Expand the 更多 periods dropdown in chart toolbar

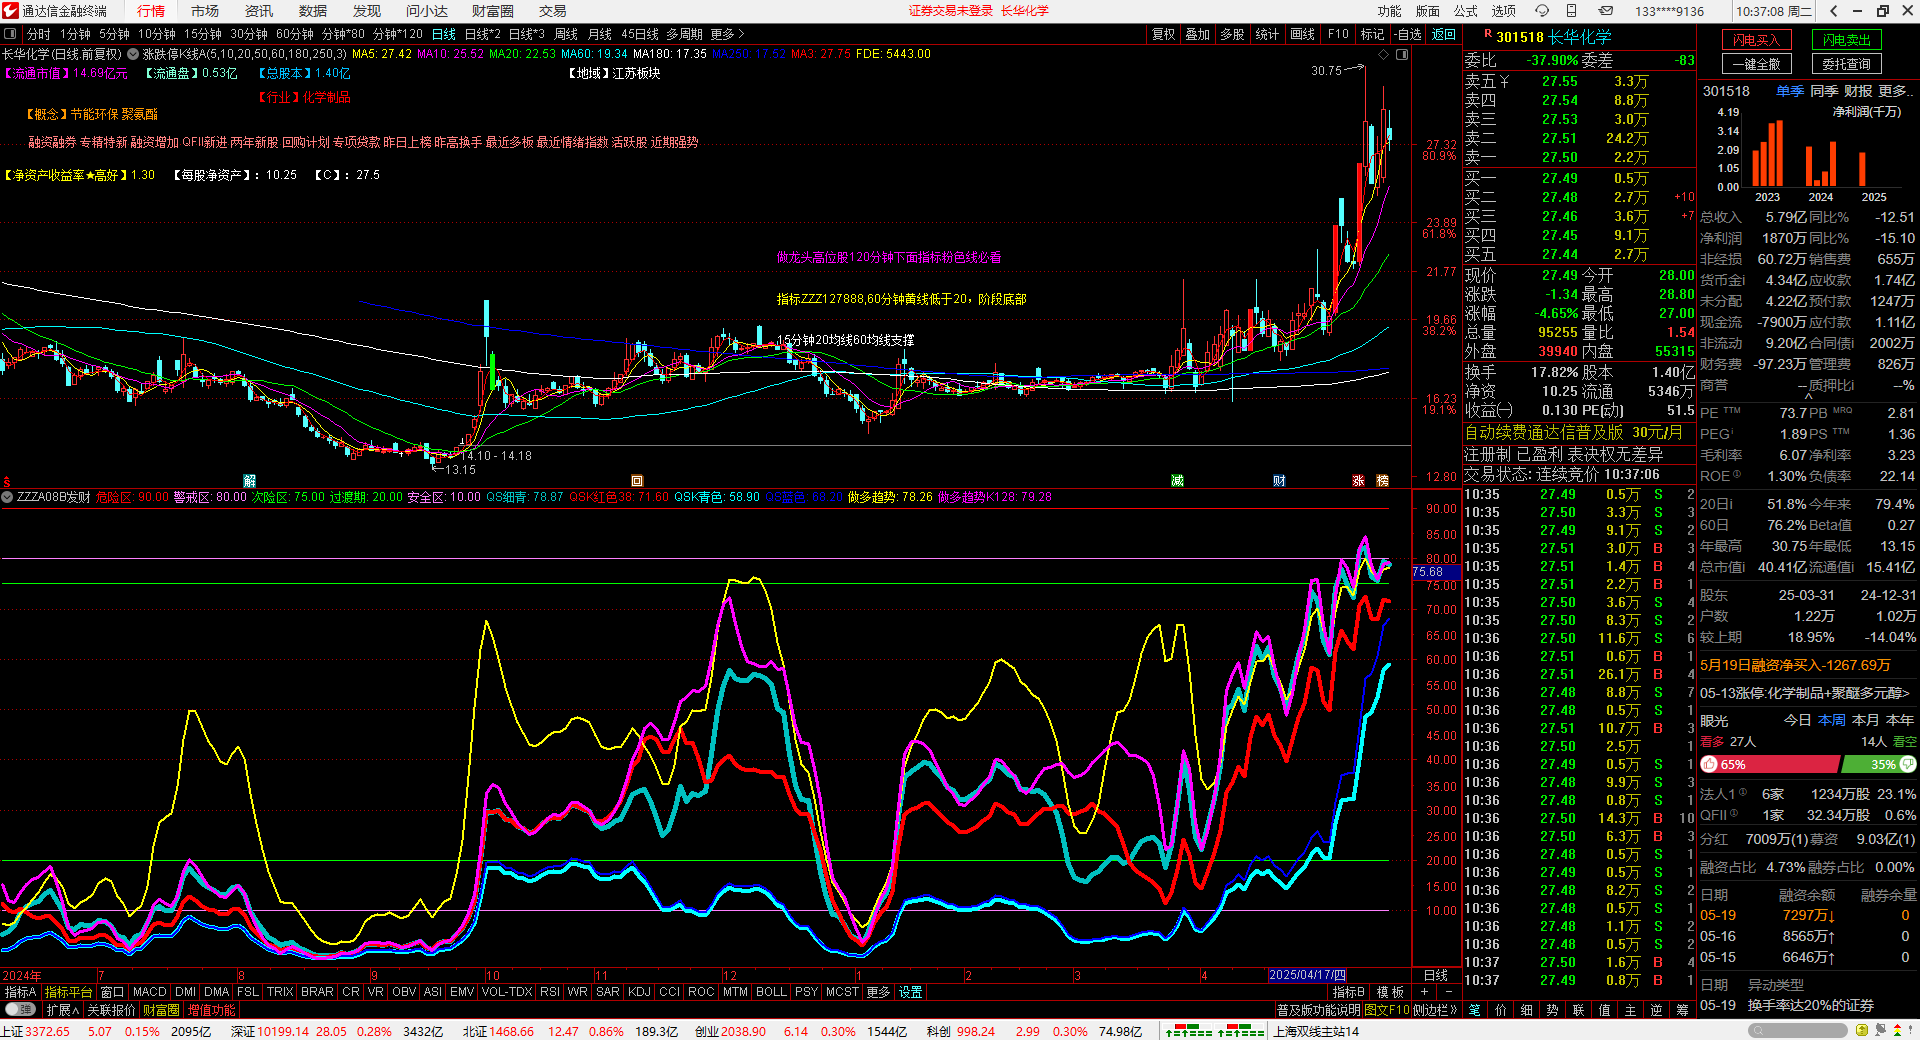click(728, 34)
